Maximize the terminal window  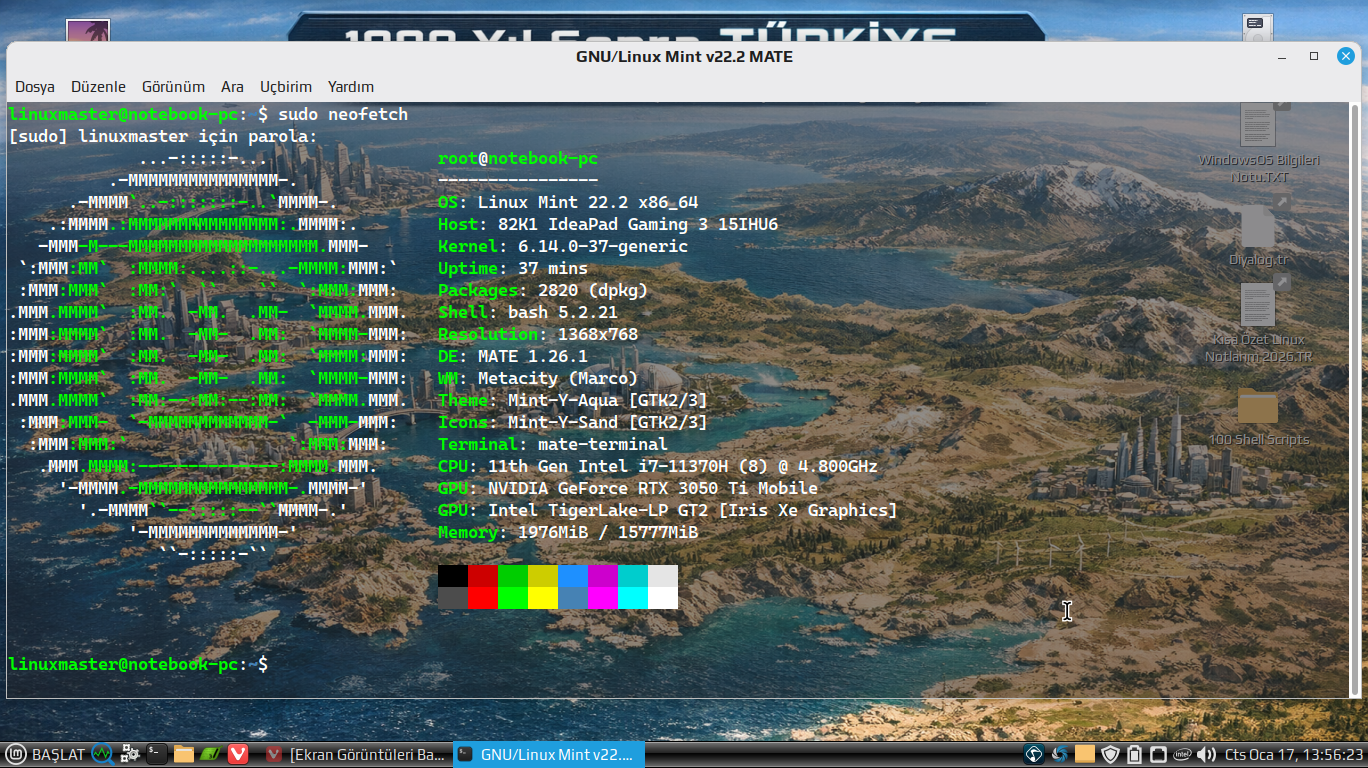coord(1314,57)
